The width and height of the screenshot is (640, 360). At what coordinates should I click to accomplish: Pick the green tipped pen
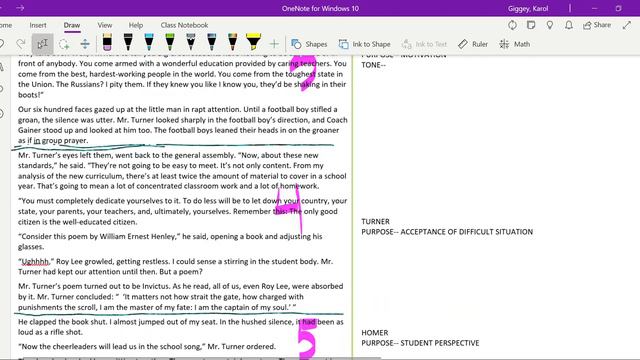coord(170,42)
